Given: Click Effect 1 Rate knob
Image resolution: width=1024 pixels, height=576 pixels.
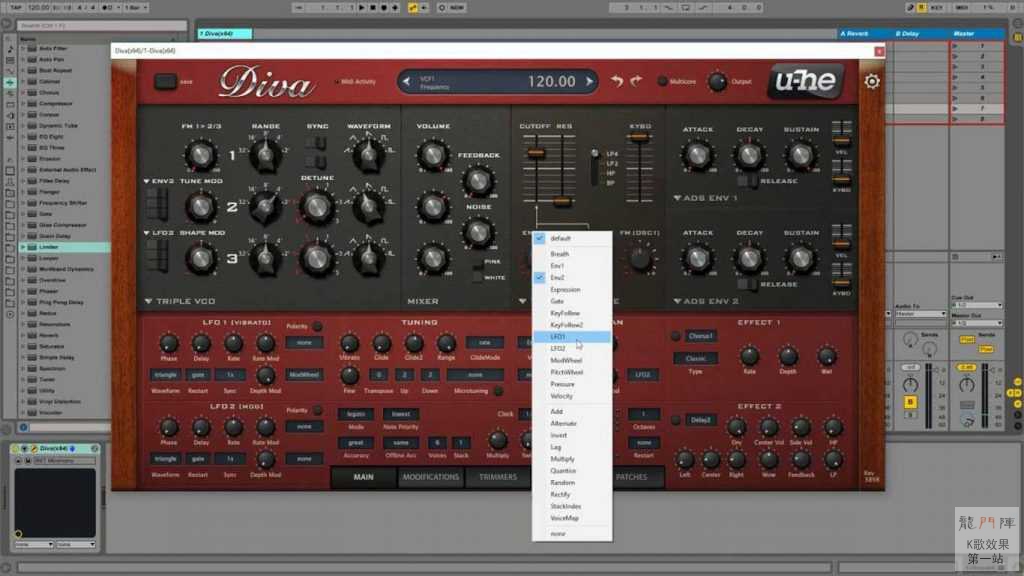Looking at the screenshot, I should click(x=749, y=356).
